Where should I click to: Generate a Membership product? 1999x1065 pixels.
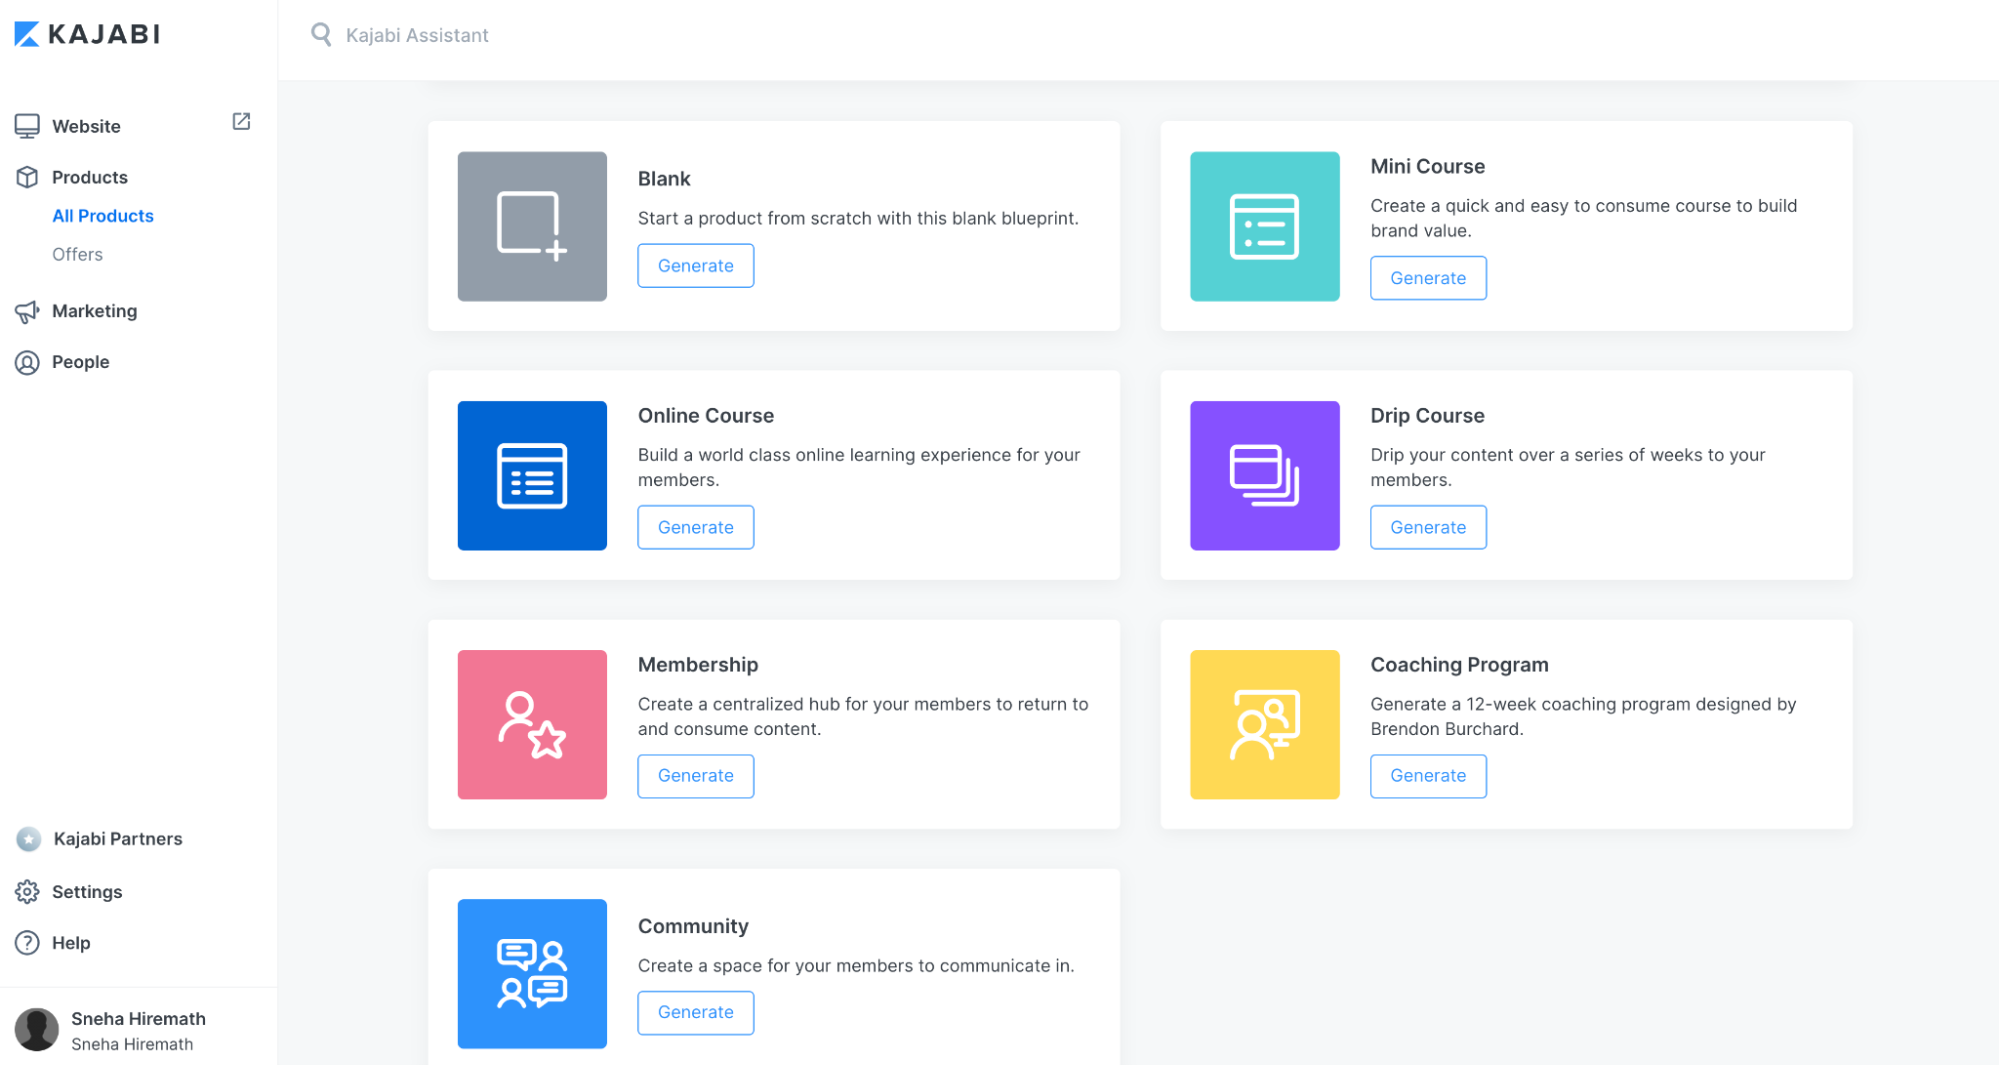tap(696, 776)
